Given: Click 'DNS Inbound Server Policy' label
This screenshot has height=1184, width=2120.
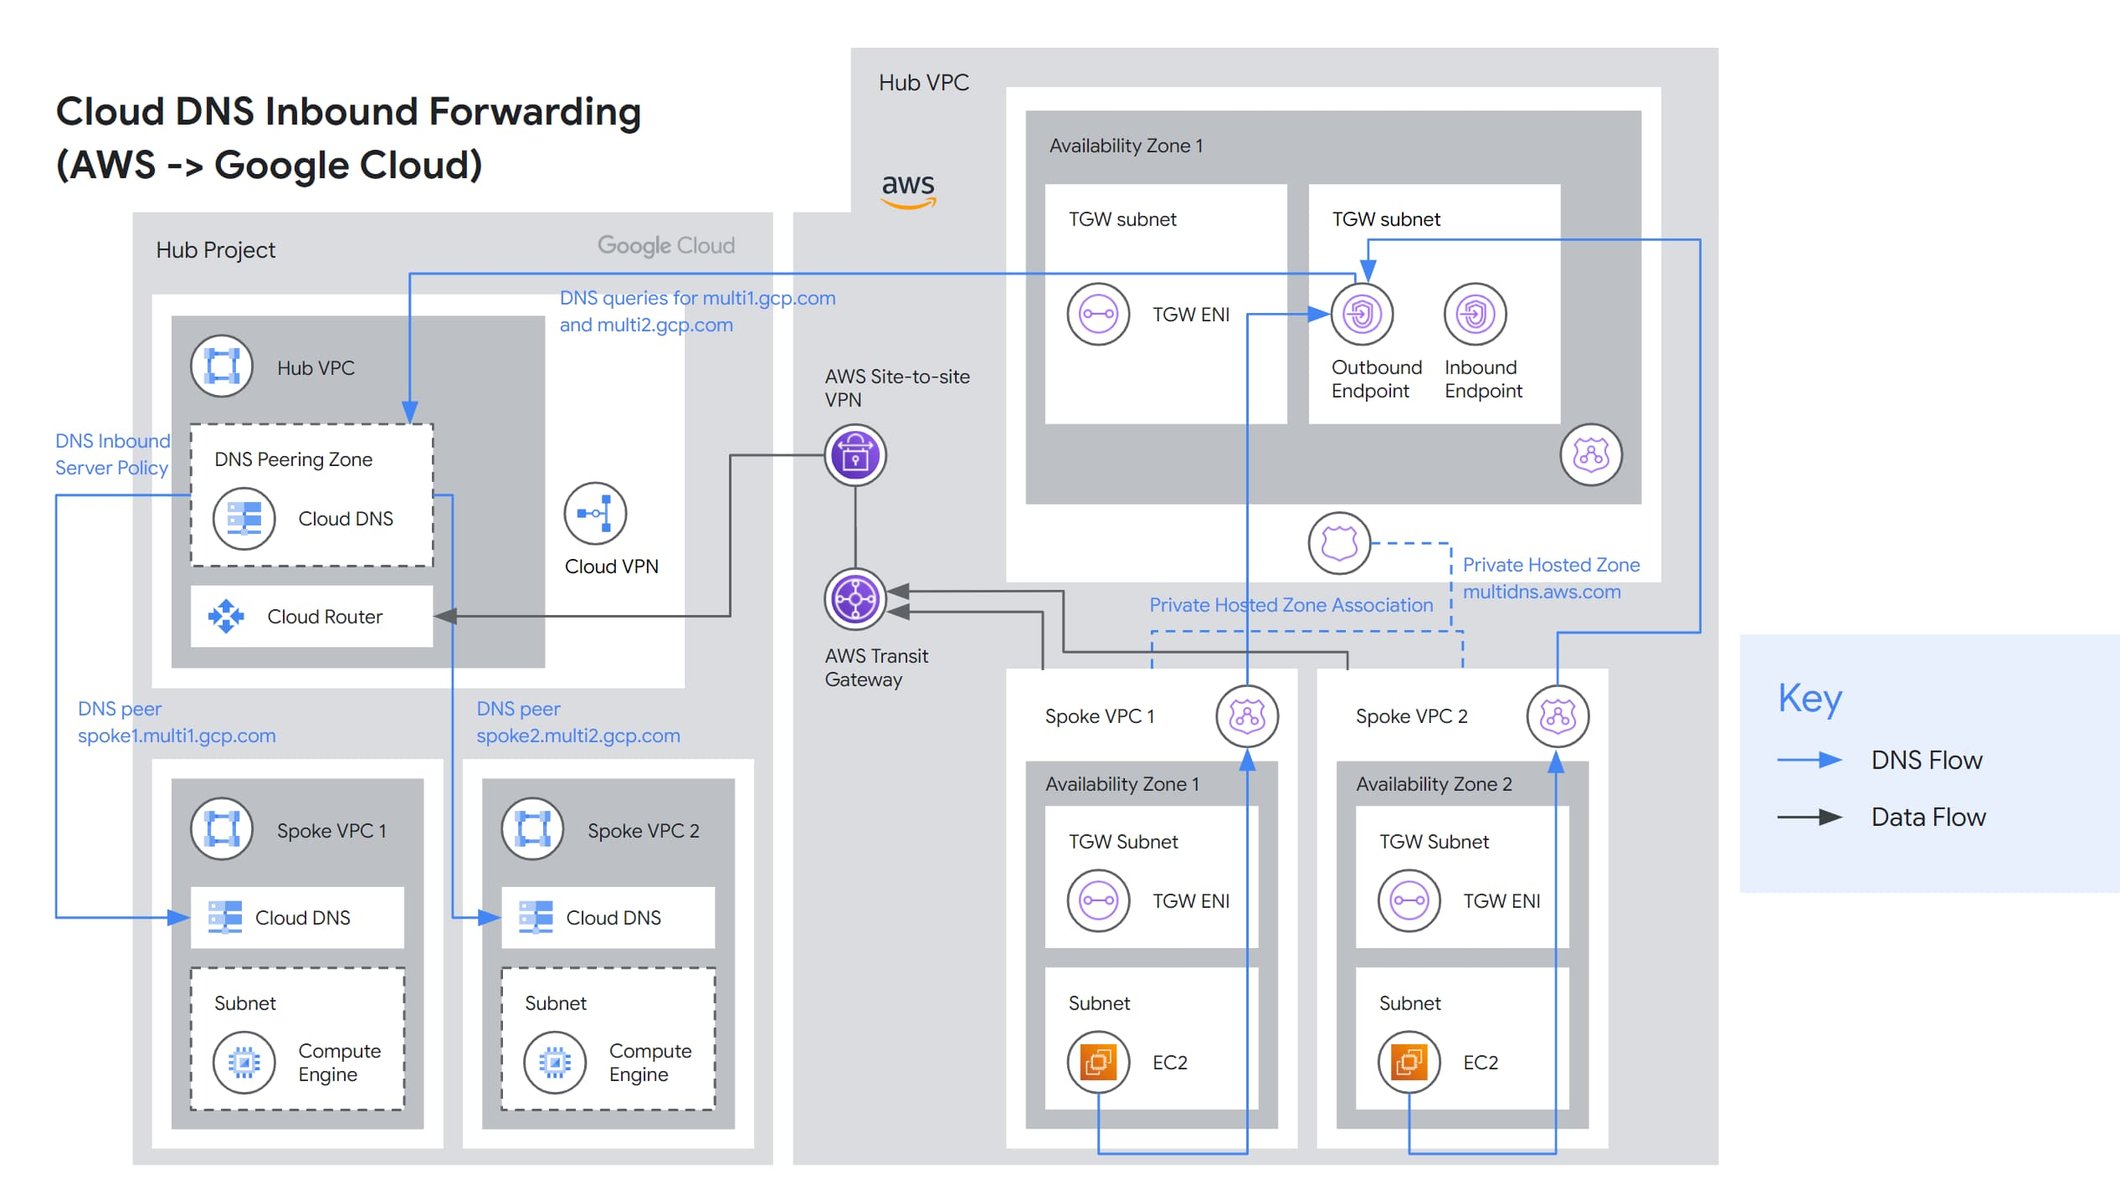Looking at the screenshot, I should [x=112, y=454].
